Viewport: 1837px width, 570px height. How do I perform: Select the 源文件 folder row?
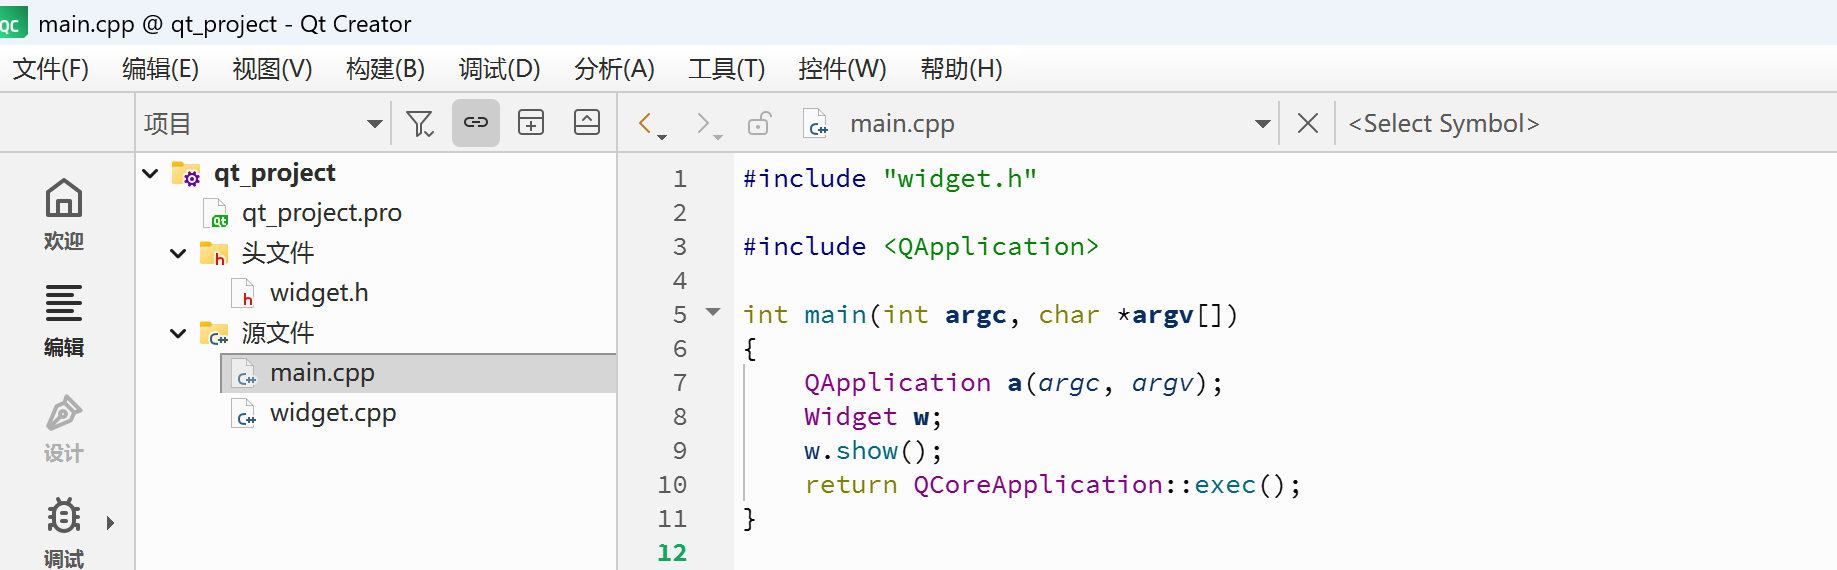click(277, 333)
